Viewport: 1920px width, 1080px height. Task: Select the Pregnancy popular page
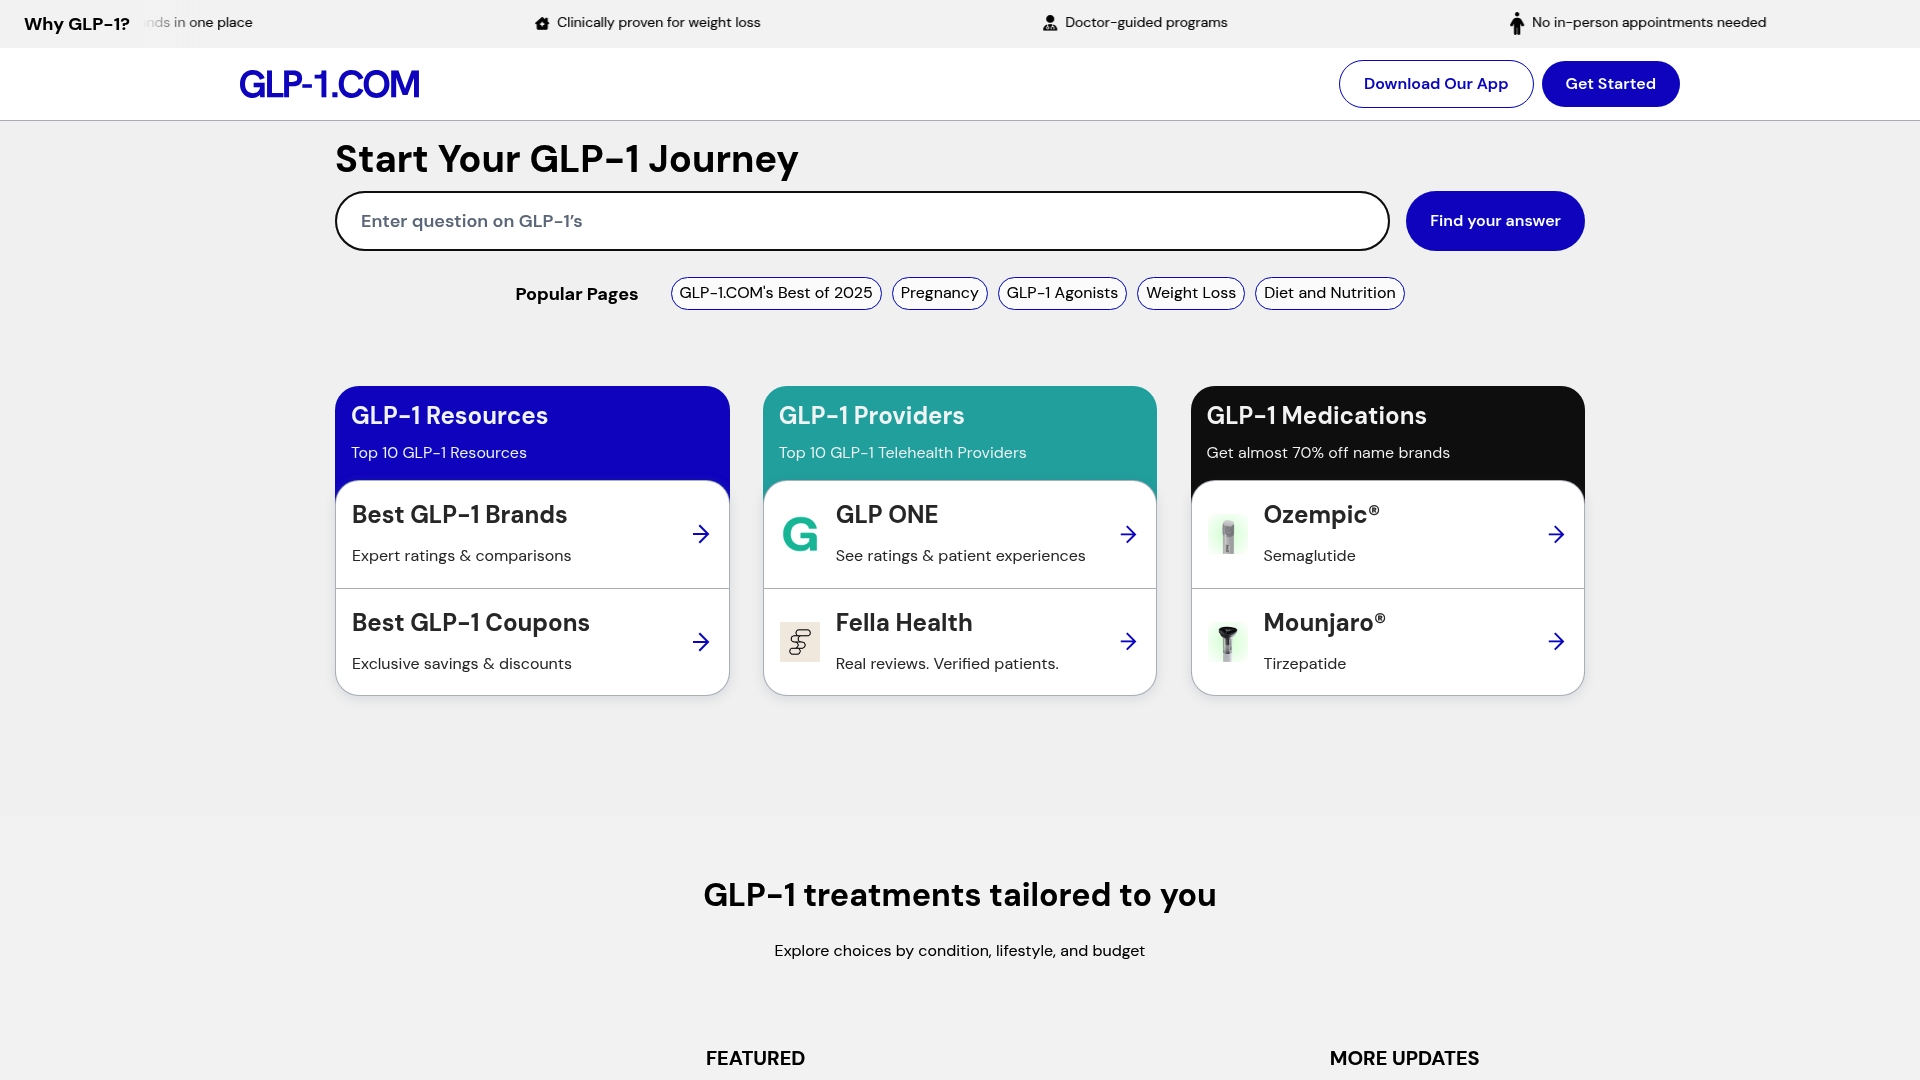(x=939, y=293)
